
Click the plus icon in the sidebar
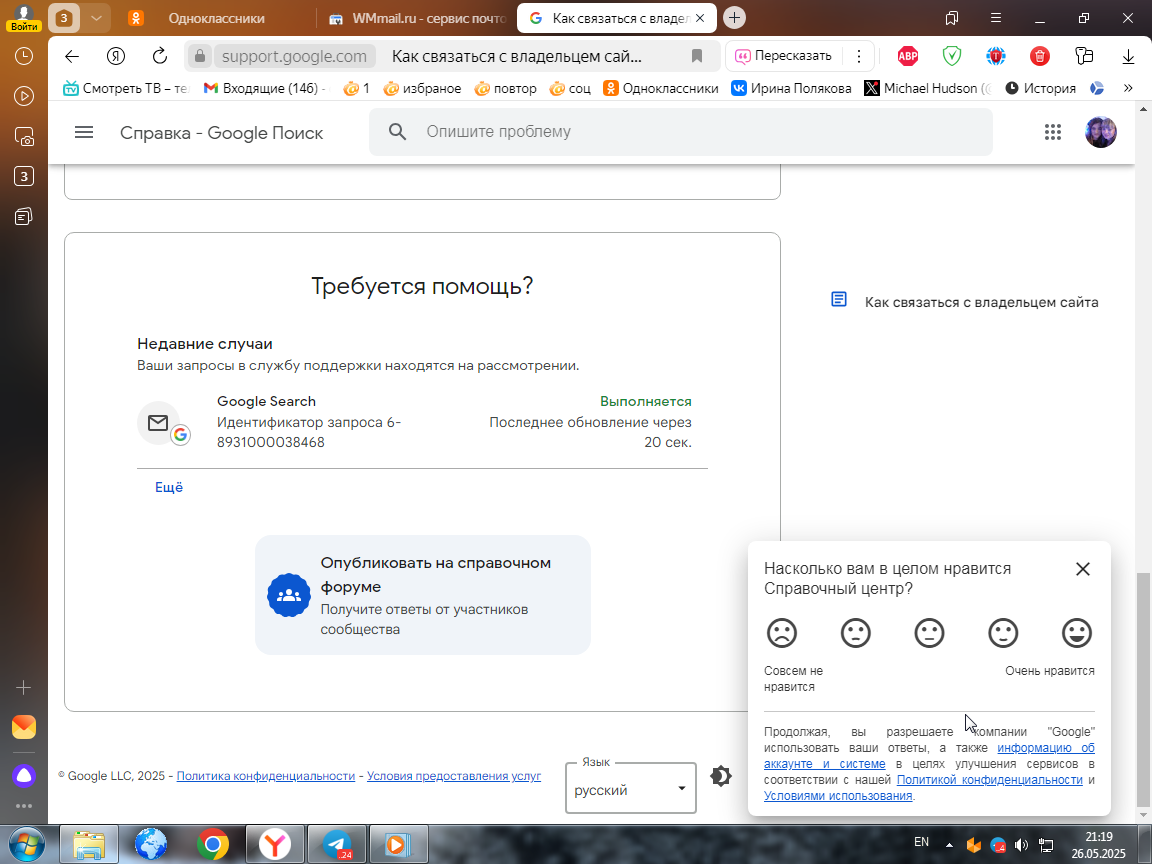click(24, 688)
